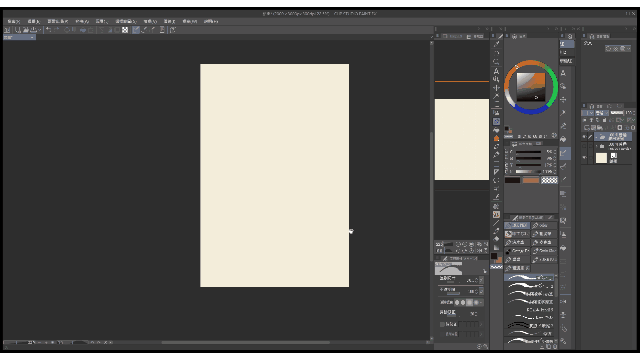Click the checkerboard icon in command bar
Screen dimensions: 640x360
pyautogui.click(x=125, y=30)
